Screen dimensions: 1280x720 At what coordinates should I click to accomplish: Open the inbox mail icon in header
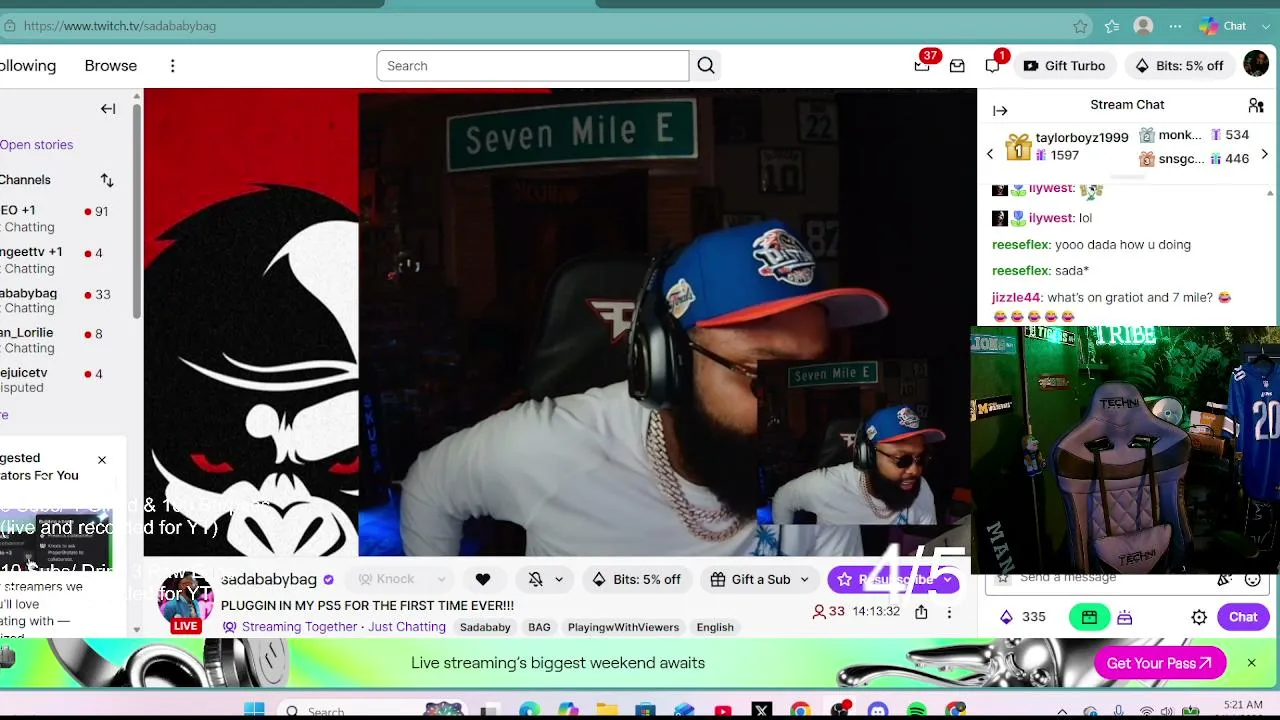pyautogui.click(x=957, y=66)
